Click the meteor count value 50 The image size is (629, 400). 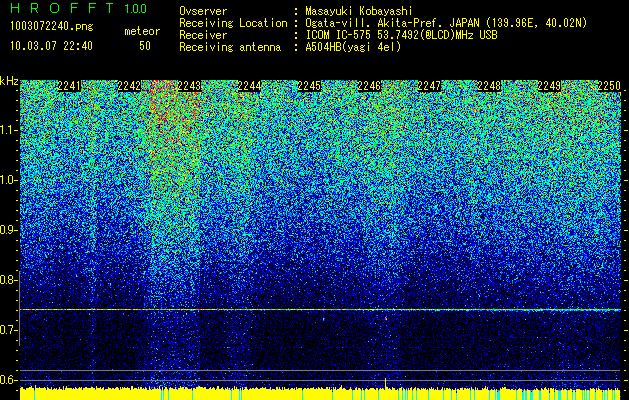coord(145,46)
